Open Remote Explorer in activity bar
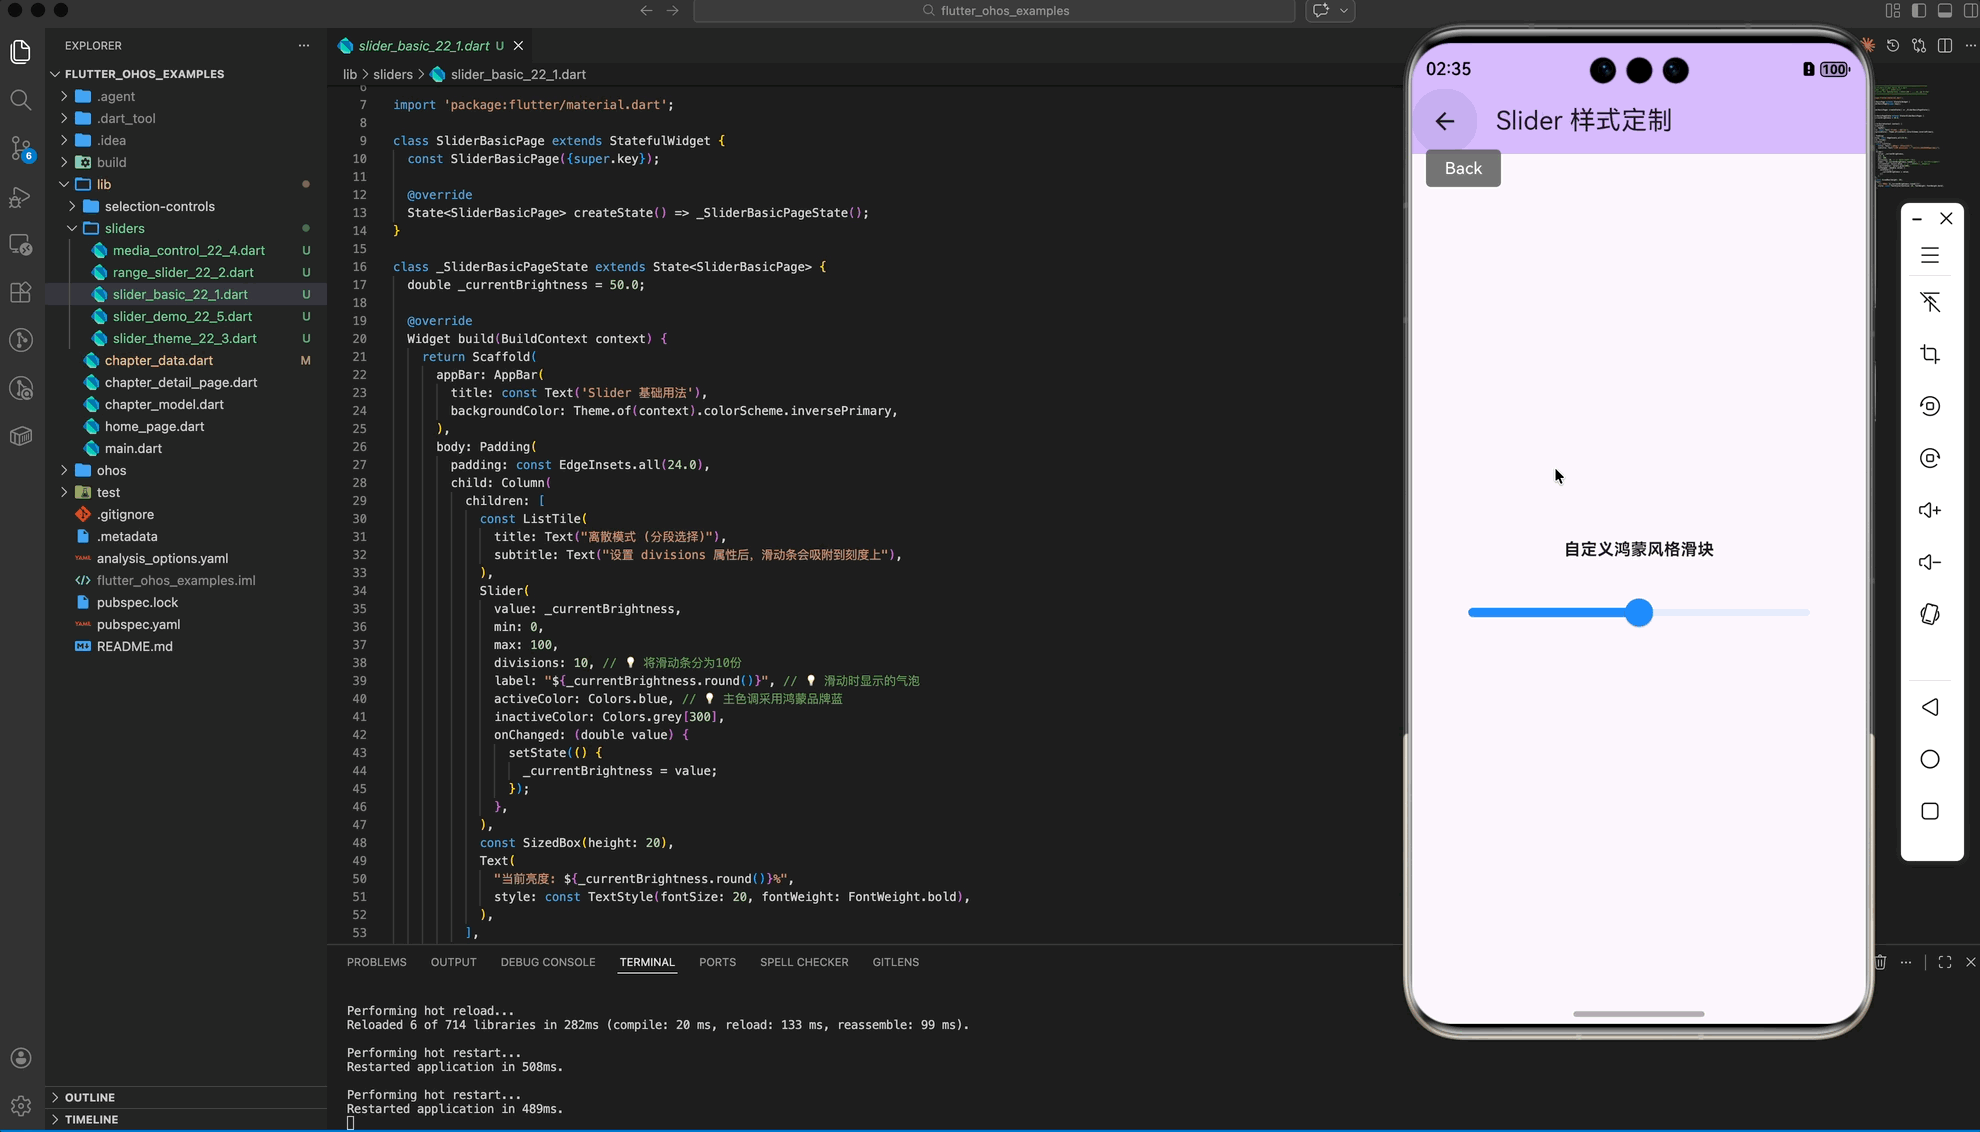The image size is (1980, 1132). point(21,244)
